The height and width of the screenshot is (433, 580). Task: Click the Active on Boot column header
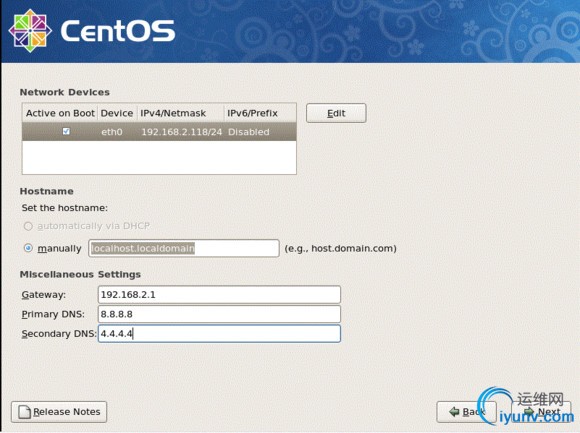click(x=60, y=113)
